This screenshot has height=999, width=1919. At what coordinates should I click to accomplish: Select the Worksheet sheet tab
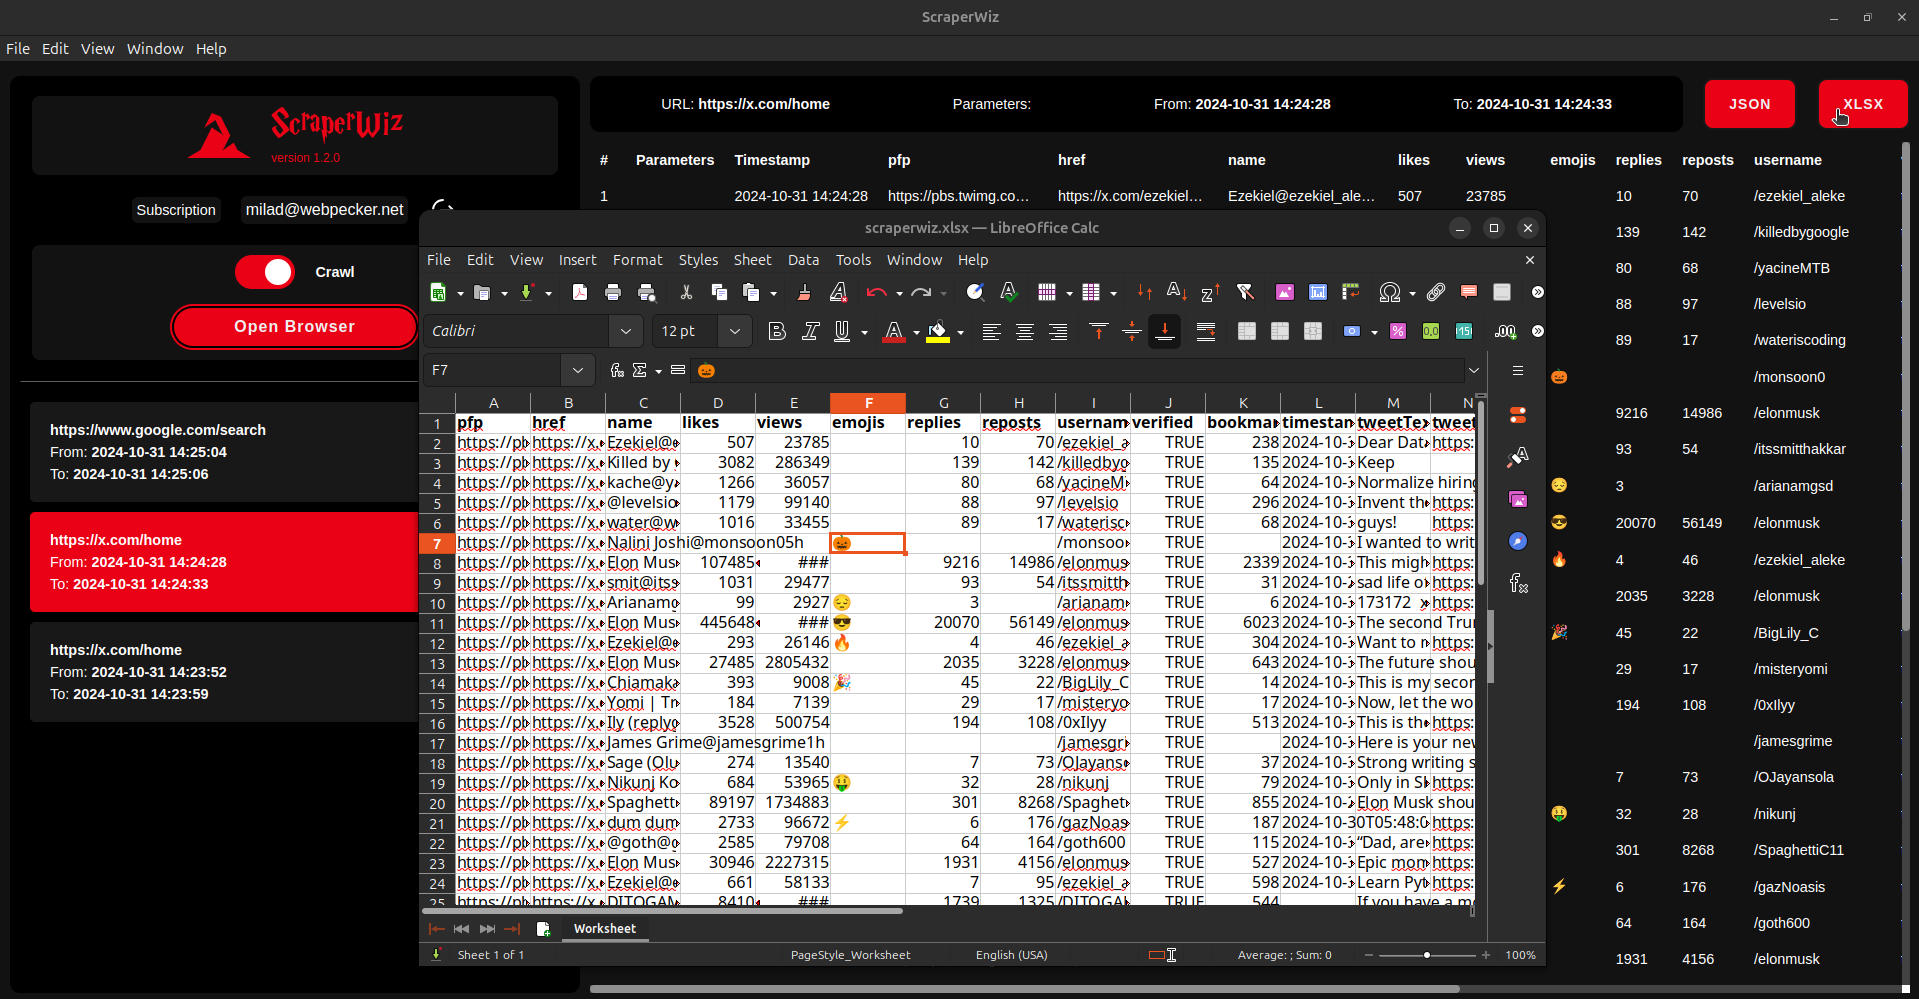point(605,929)
